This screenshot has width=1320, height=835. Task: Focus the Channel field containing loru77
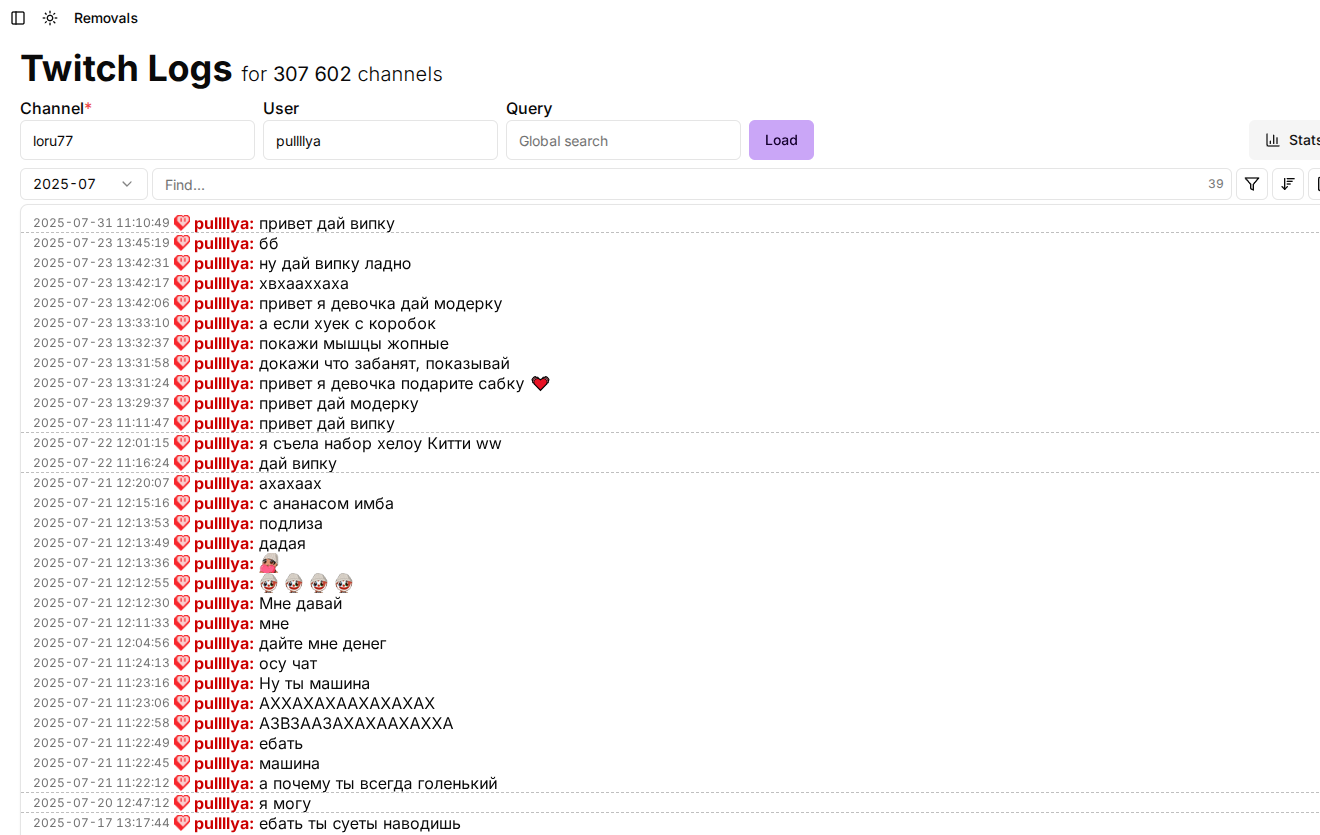tap(137, 140)
